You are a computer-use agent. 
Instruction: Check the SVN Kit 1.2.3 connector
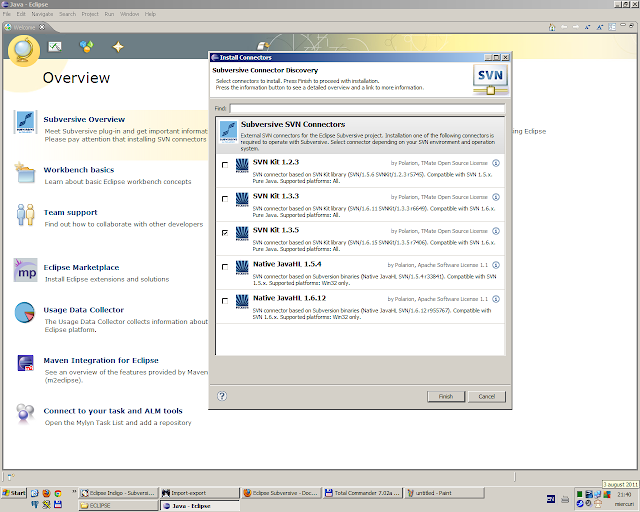point(225,165)
